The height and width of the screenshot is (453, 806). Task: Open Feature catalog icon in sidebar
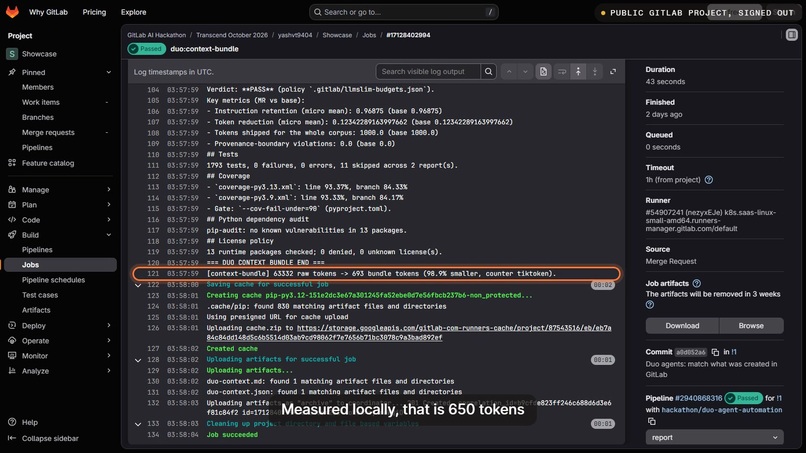[12, 163]
